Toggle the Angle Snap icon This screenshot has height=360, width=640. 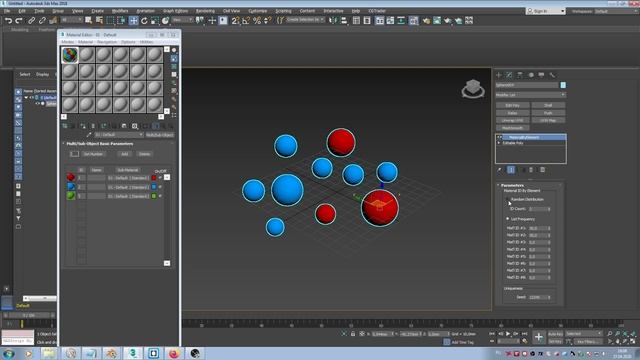point(246,20)
